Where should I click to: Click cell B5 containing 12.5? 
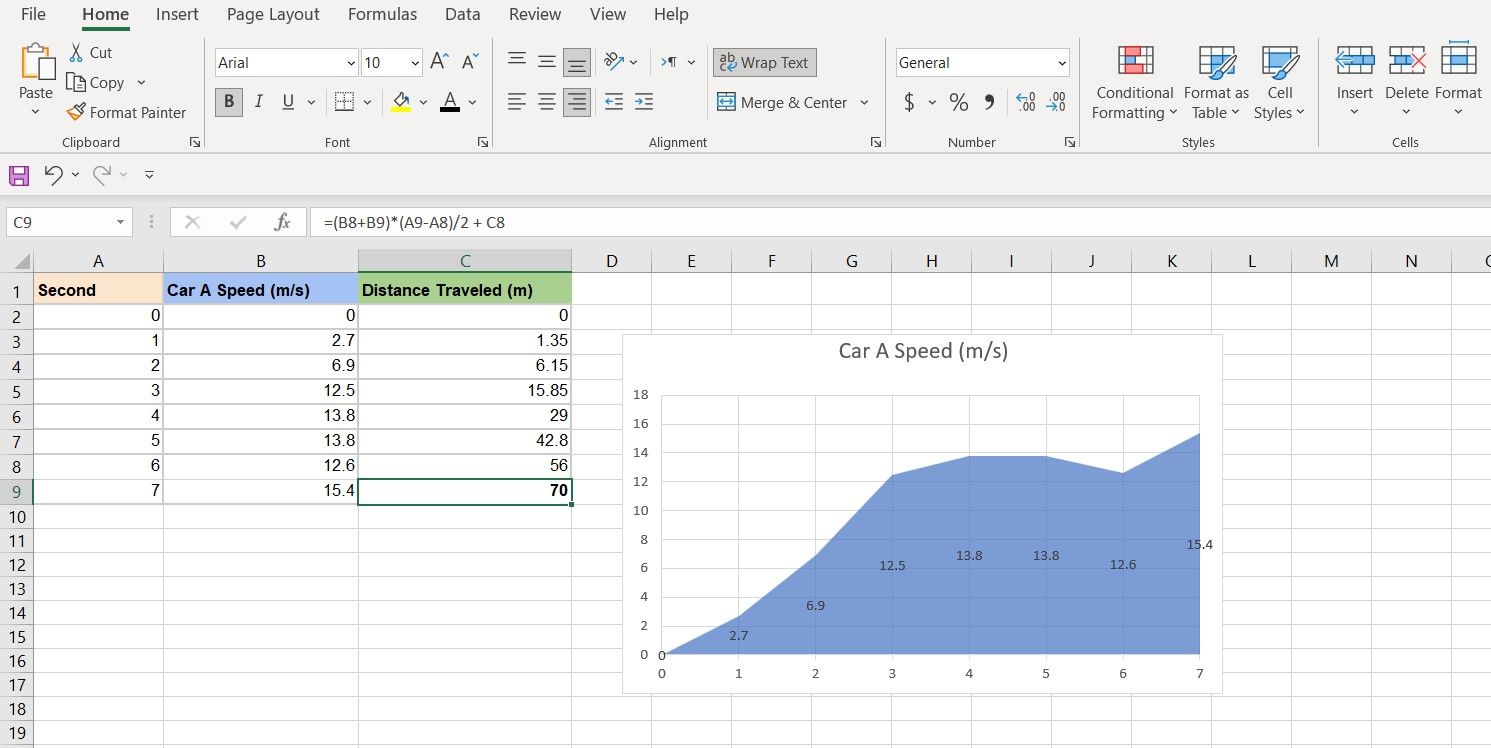(261, 391)
